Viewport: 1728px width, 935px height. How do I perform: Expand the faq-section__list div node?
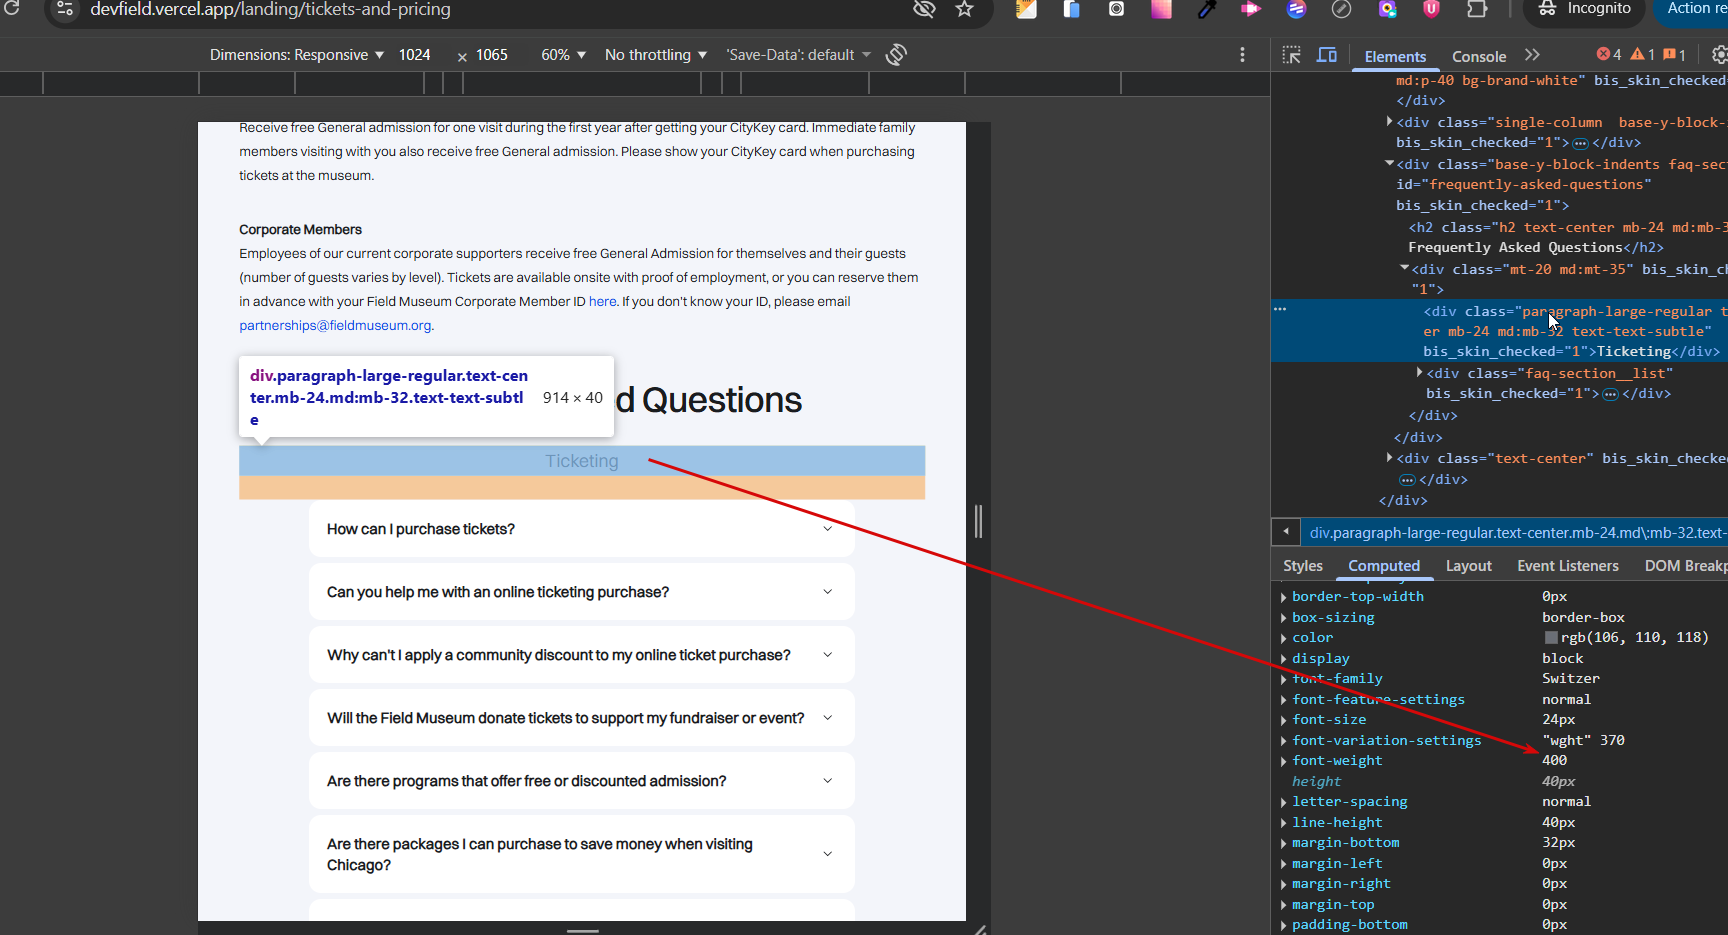tap(1419, 373)
